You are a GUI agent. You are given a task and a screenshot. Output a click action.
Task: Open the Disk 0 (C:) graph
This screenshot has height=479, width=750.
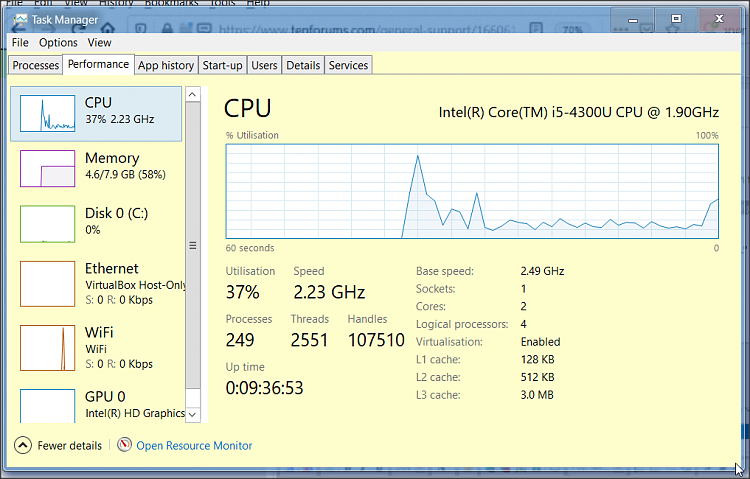(48, 224)
